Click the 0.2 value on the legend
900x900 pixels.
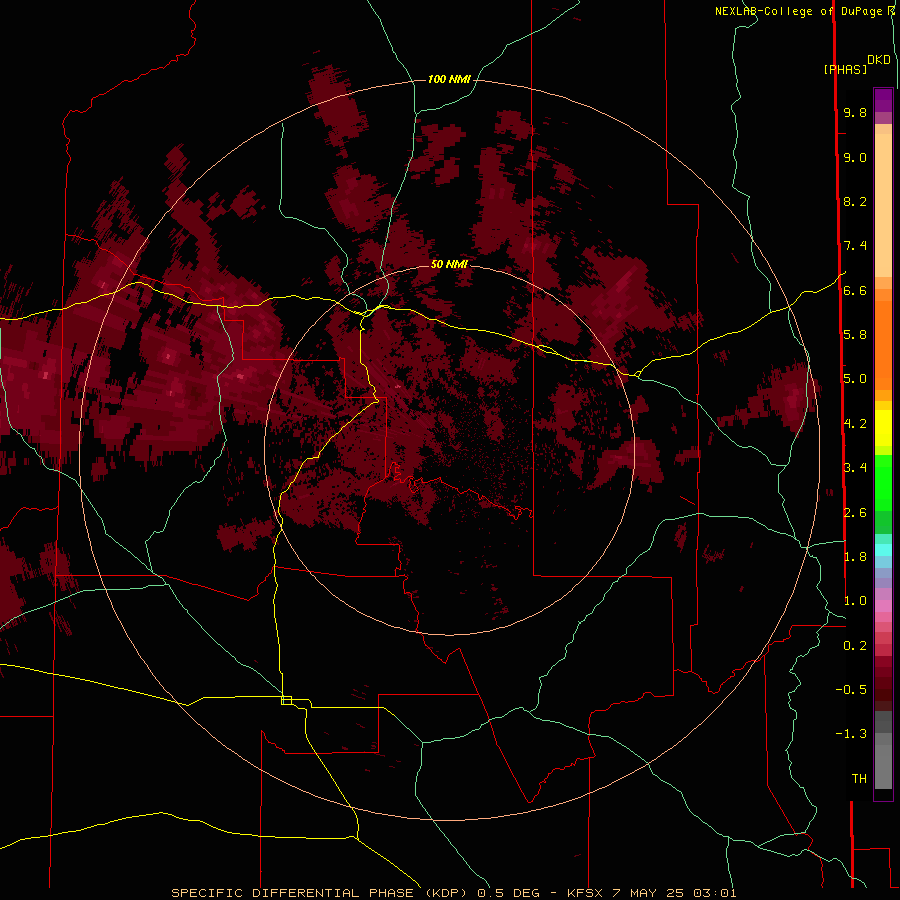tap(855, 646)
